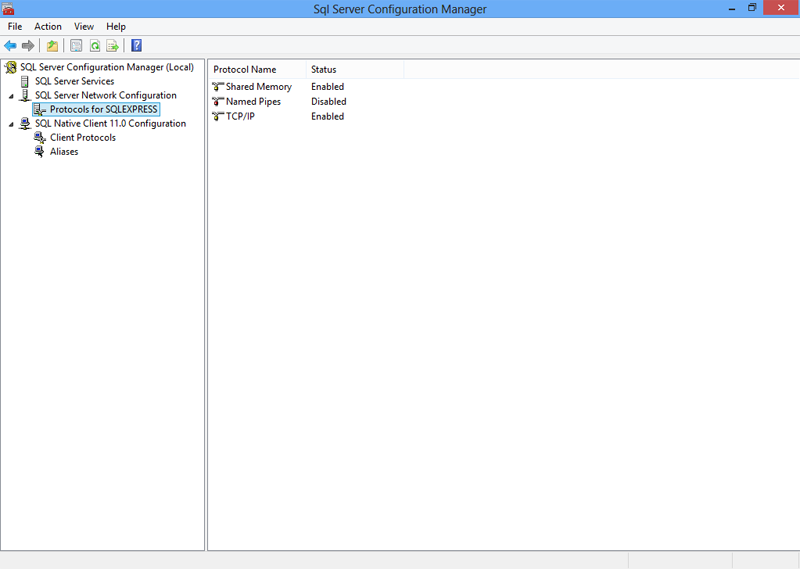Restore down the Configuration Manager window
The image size is (800, 569).
click(752, 8)
